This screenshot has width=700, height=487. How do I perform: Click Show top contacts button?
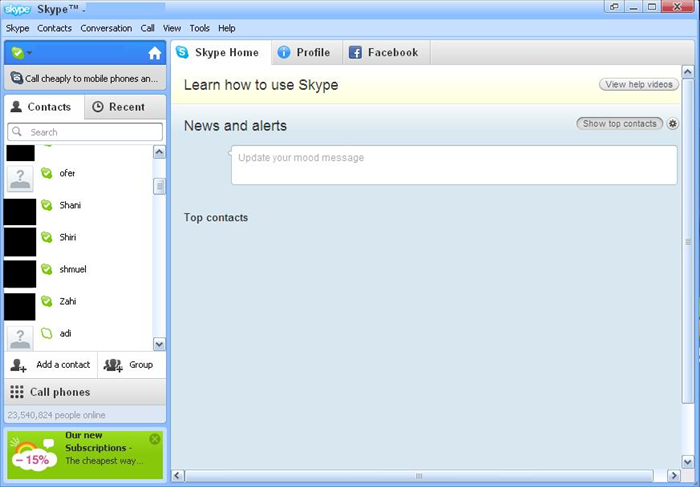[620, 124]
